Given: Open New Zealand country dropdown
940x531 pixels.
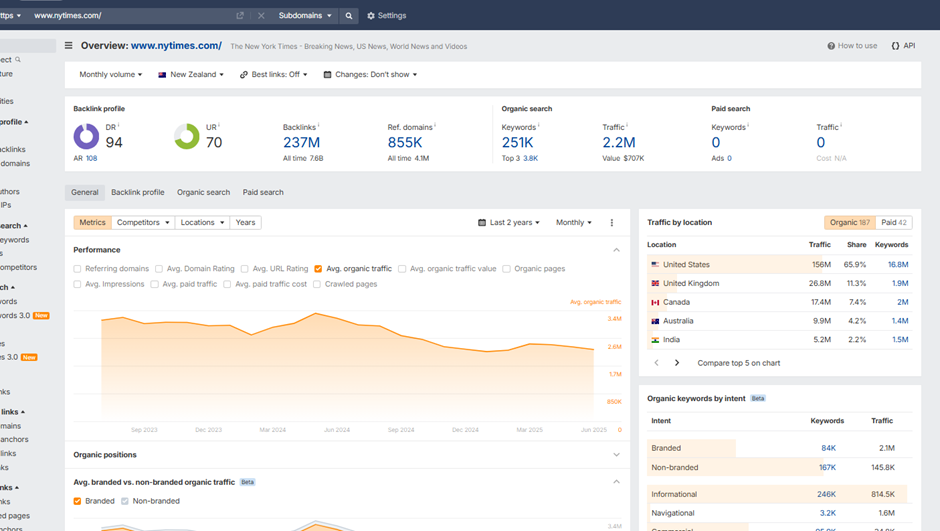Looking at the screenshot, I should click(191, 74).
